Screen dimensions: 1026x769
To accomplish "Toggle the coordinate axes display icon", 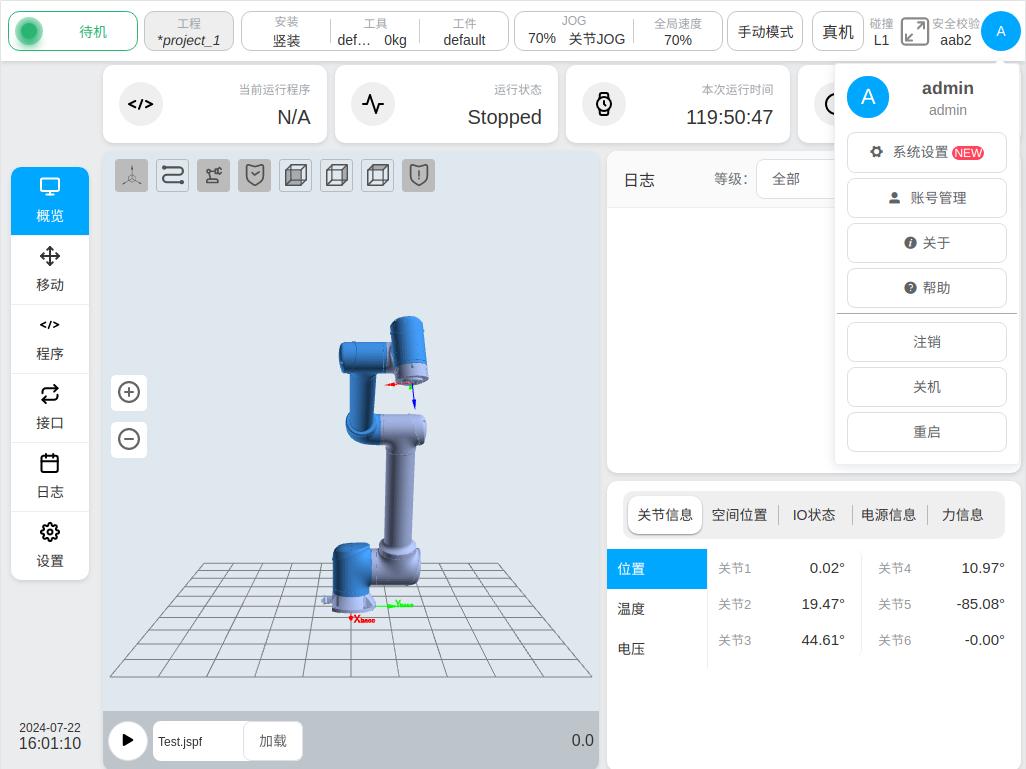I will pyautogui.click(x=131, y=176).
